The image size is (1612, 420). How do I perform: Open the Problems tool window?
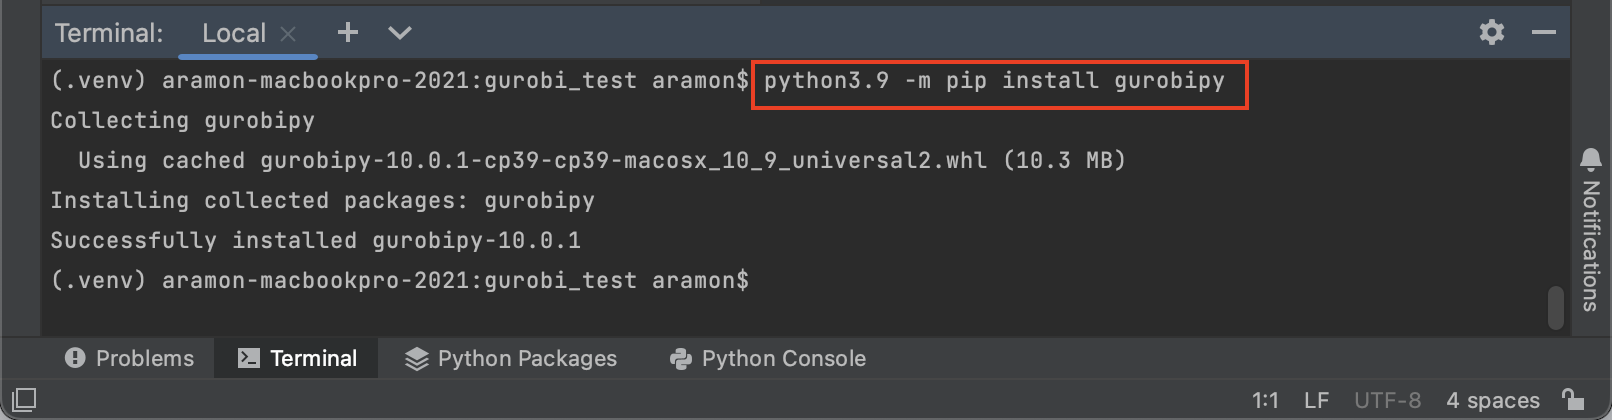(x=129, y=358)
